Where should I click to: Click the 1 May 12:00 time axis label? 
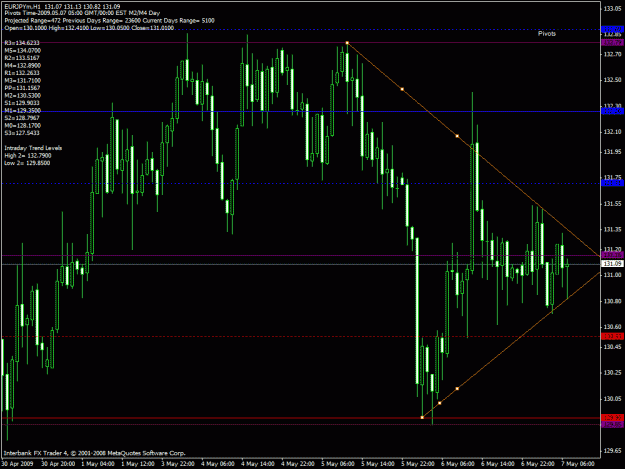[138, 464]
